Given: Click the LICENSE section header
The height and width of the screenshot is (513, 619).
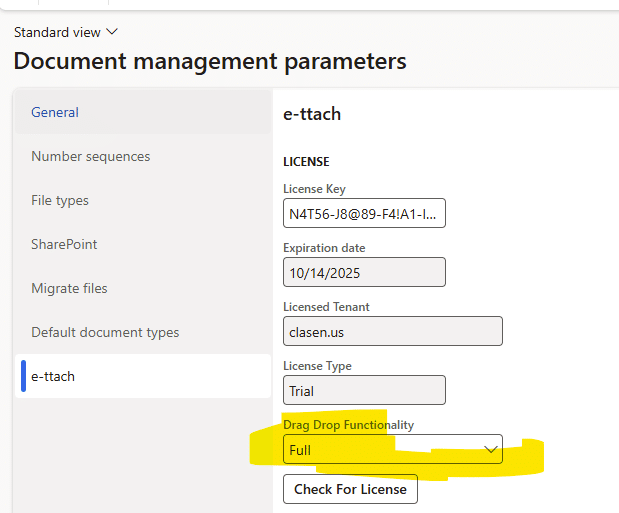Looking at the screenshot, I should pos(306,161).
